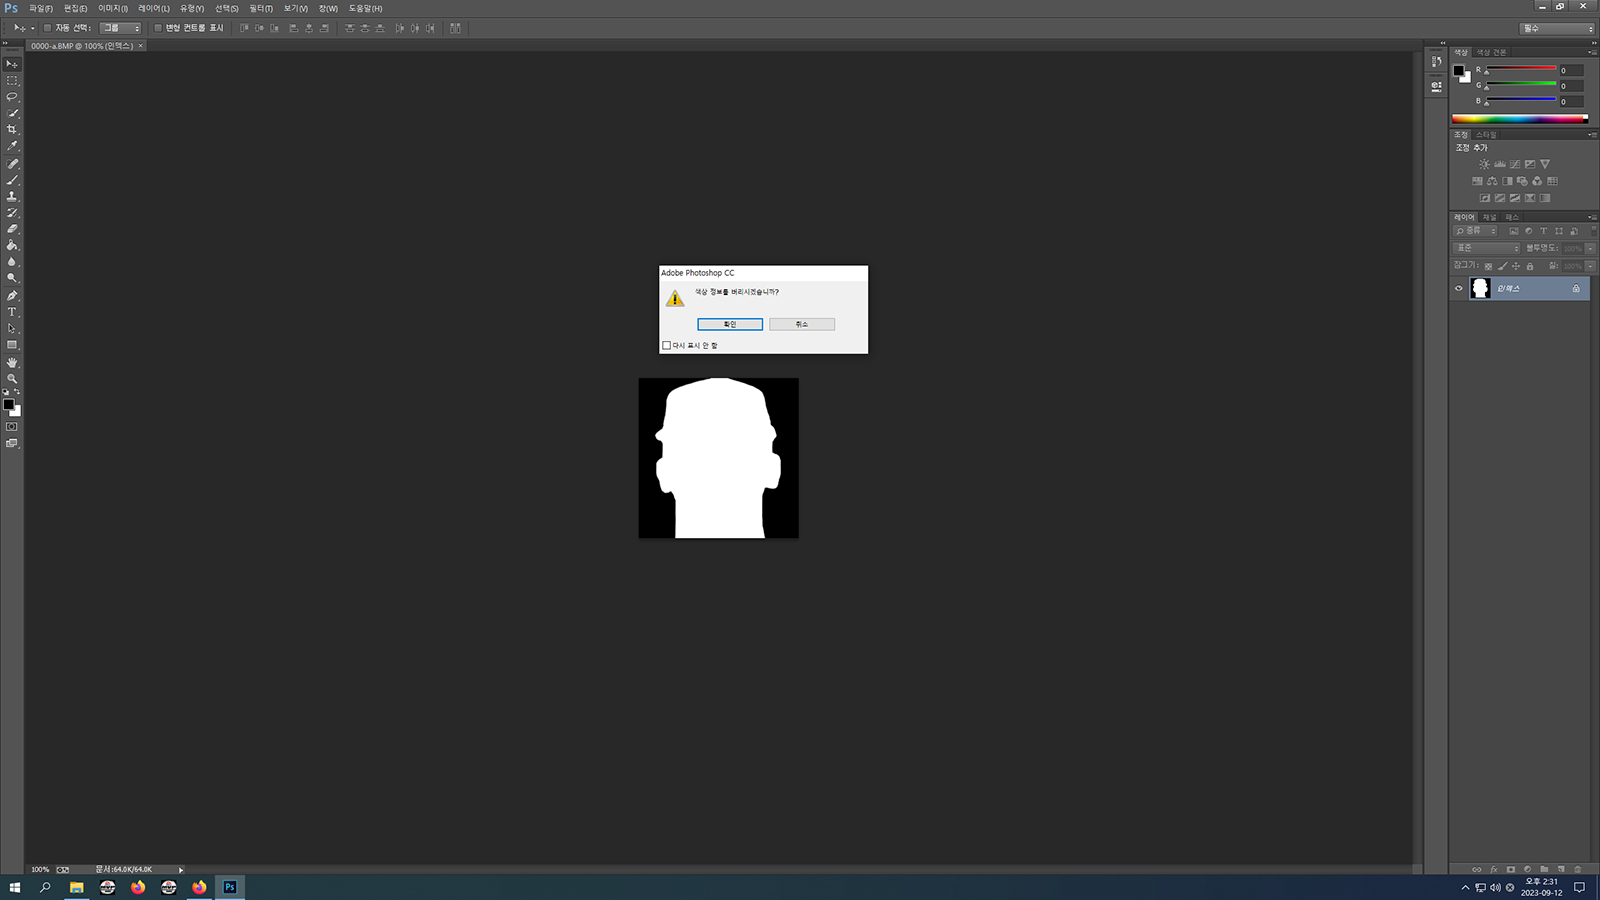Select the Crop tool
The height and width of the screenshot is (900, 1600).
pos(12,130)
